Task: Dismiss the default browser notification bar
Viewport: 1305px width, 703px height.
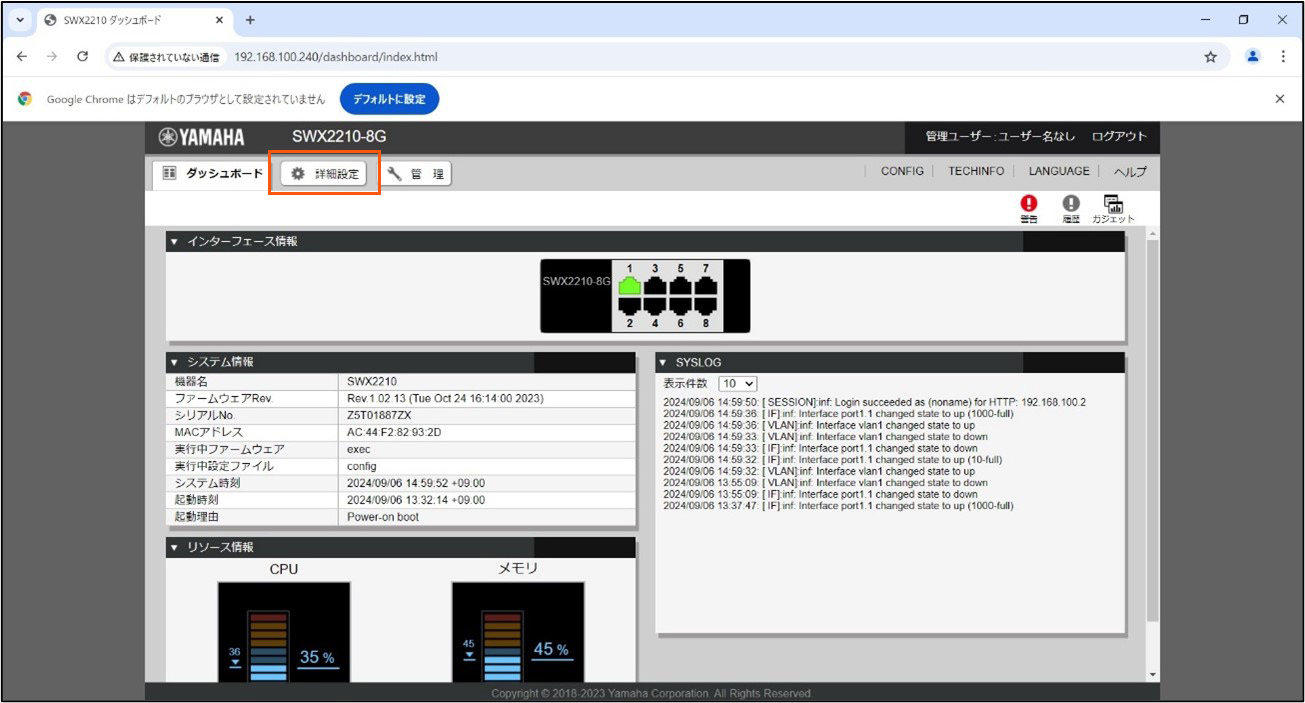Action: pyautogui.click(x=1279, y=99)
